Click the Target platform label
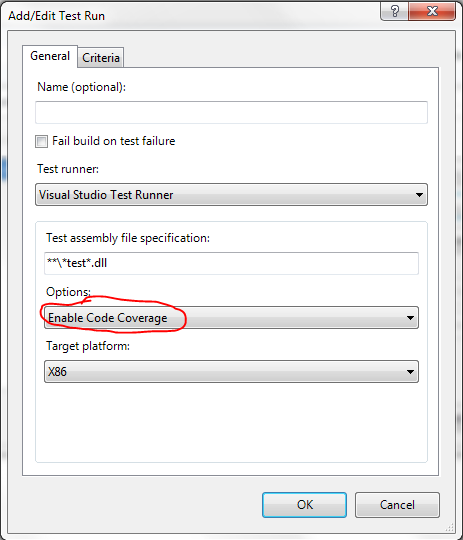The height and width of the screenshot is (540, 463). pyautogui.click(x=88, y=346)
